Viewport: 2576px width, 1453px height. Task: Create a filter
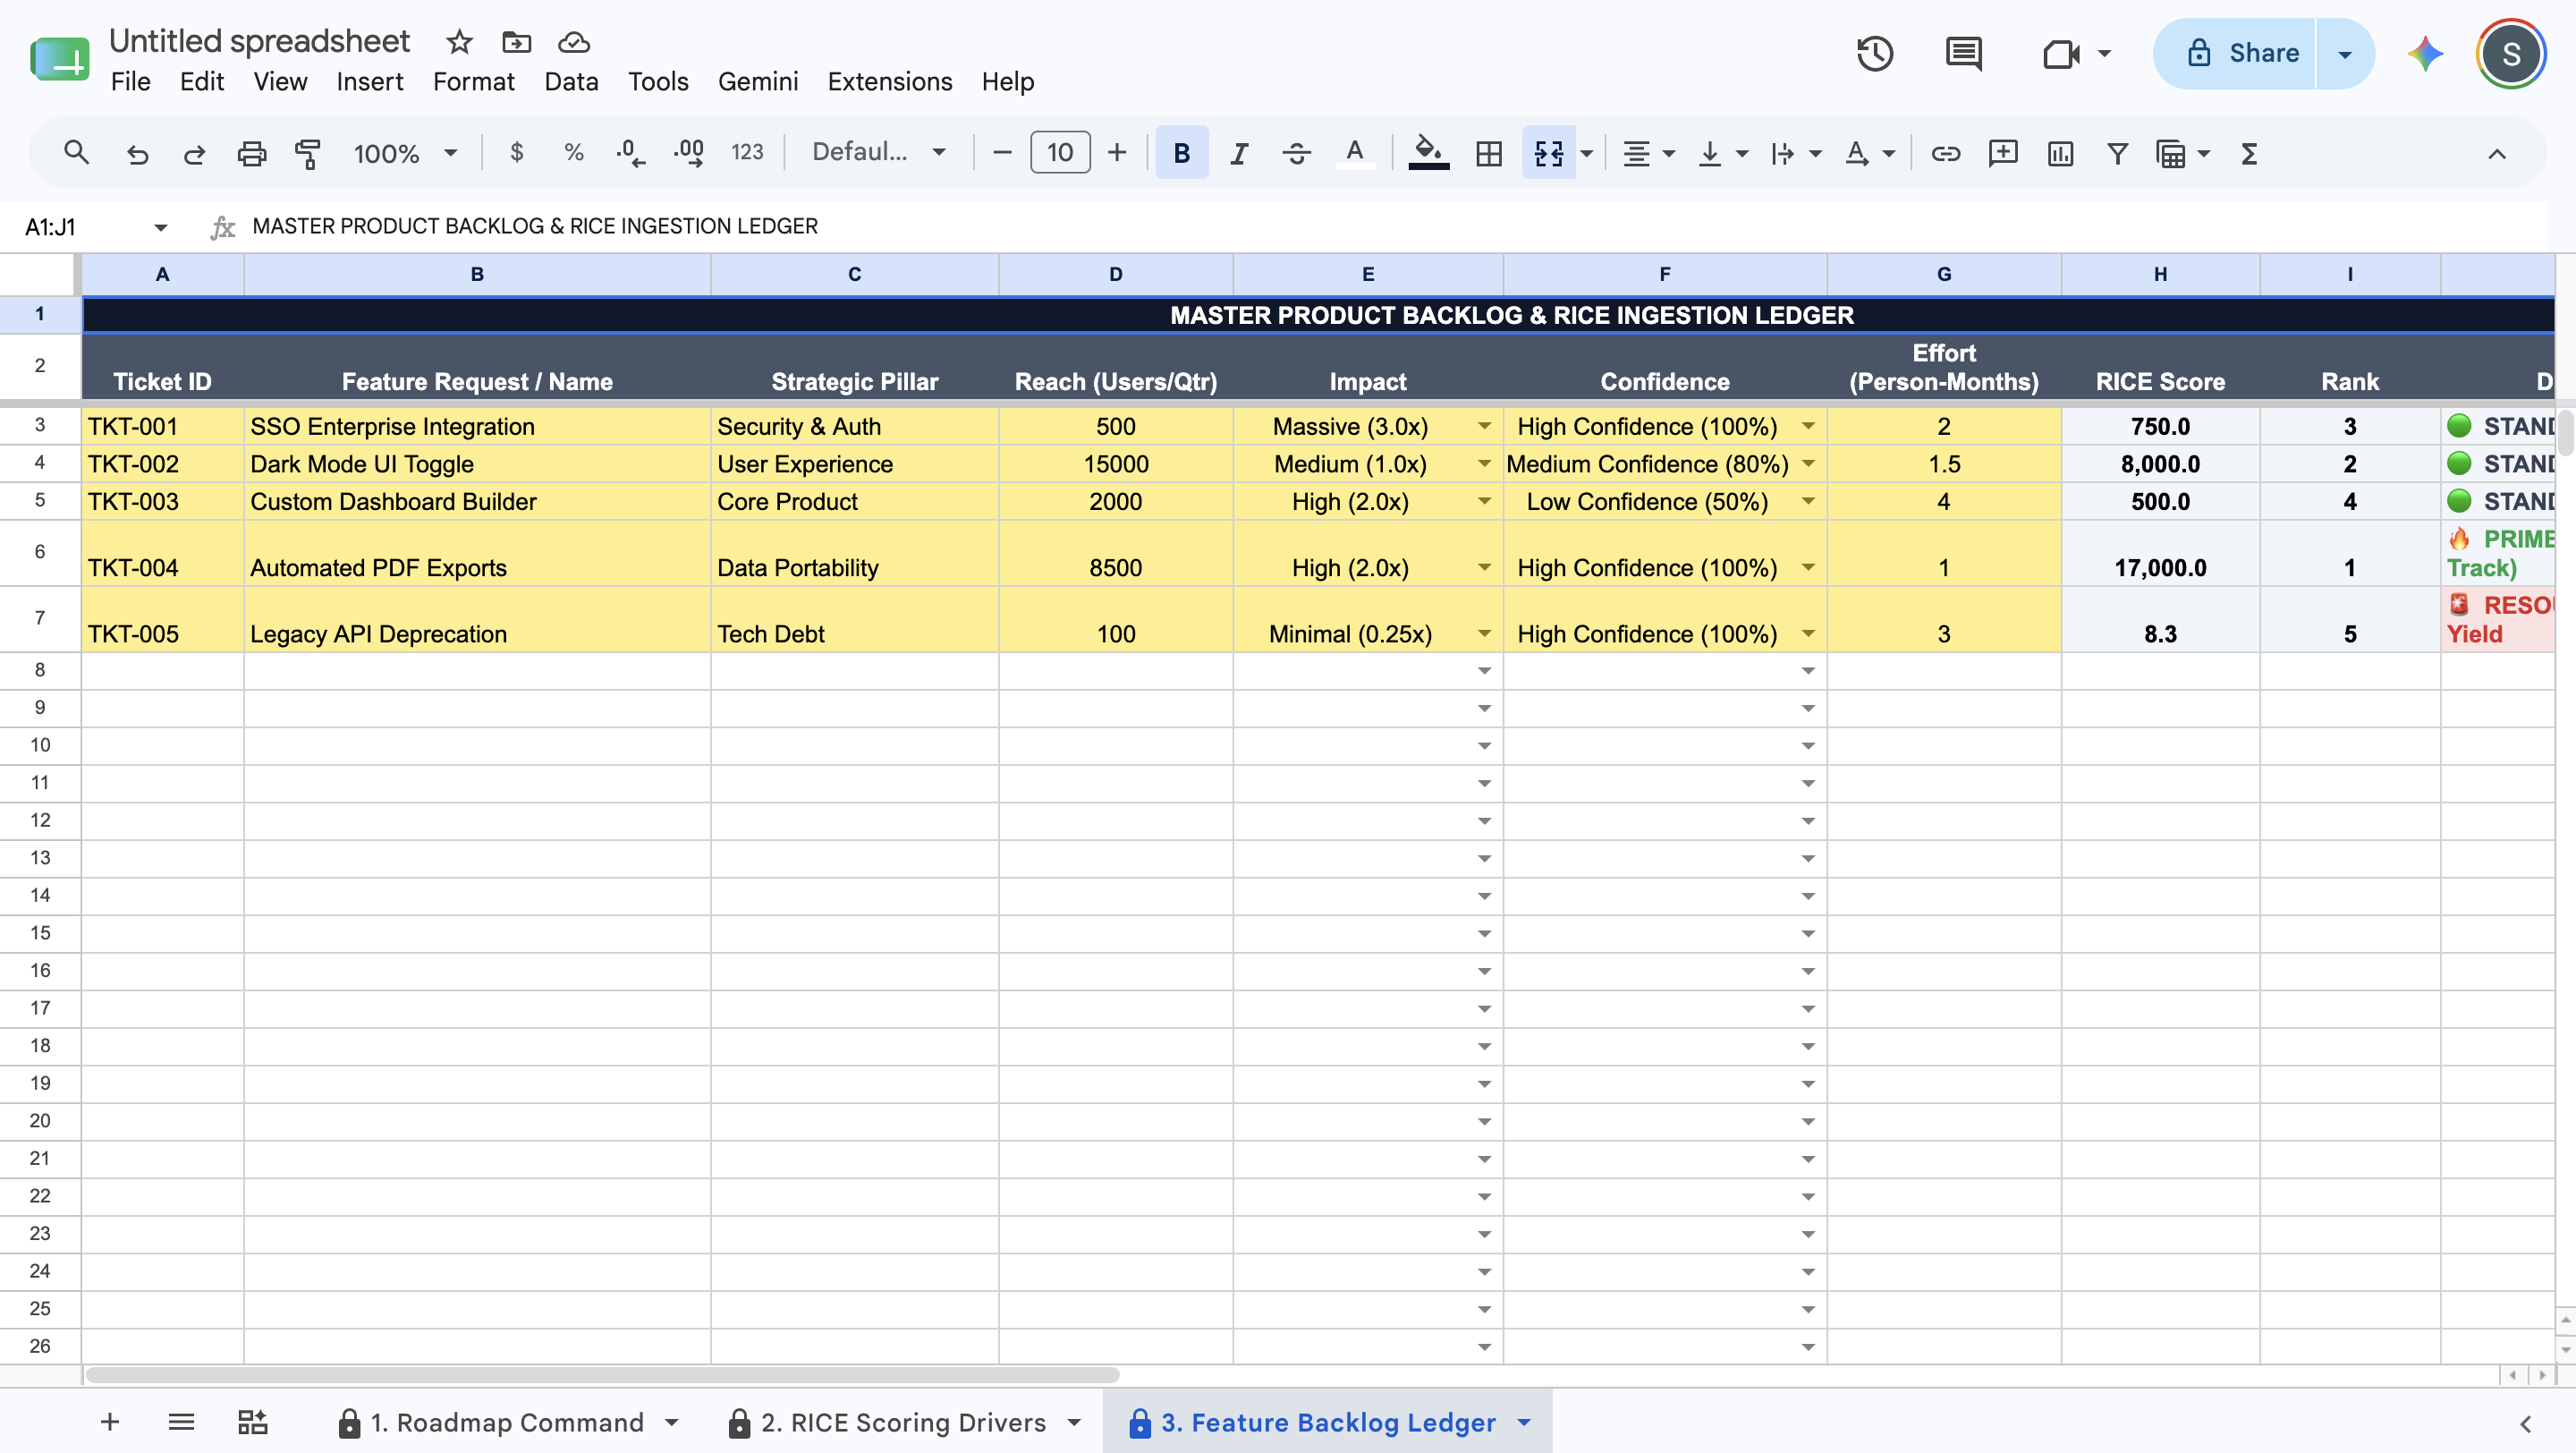pyautogui.click(x=2117, y=153)
